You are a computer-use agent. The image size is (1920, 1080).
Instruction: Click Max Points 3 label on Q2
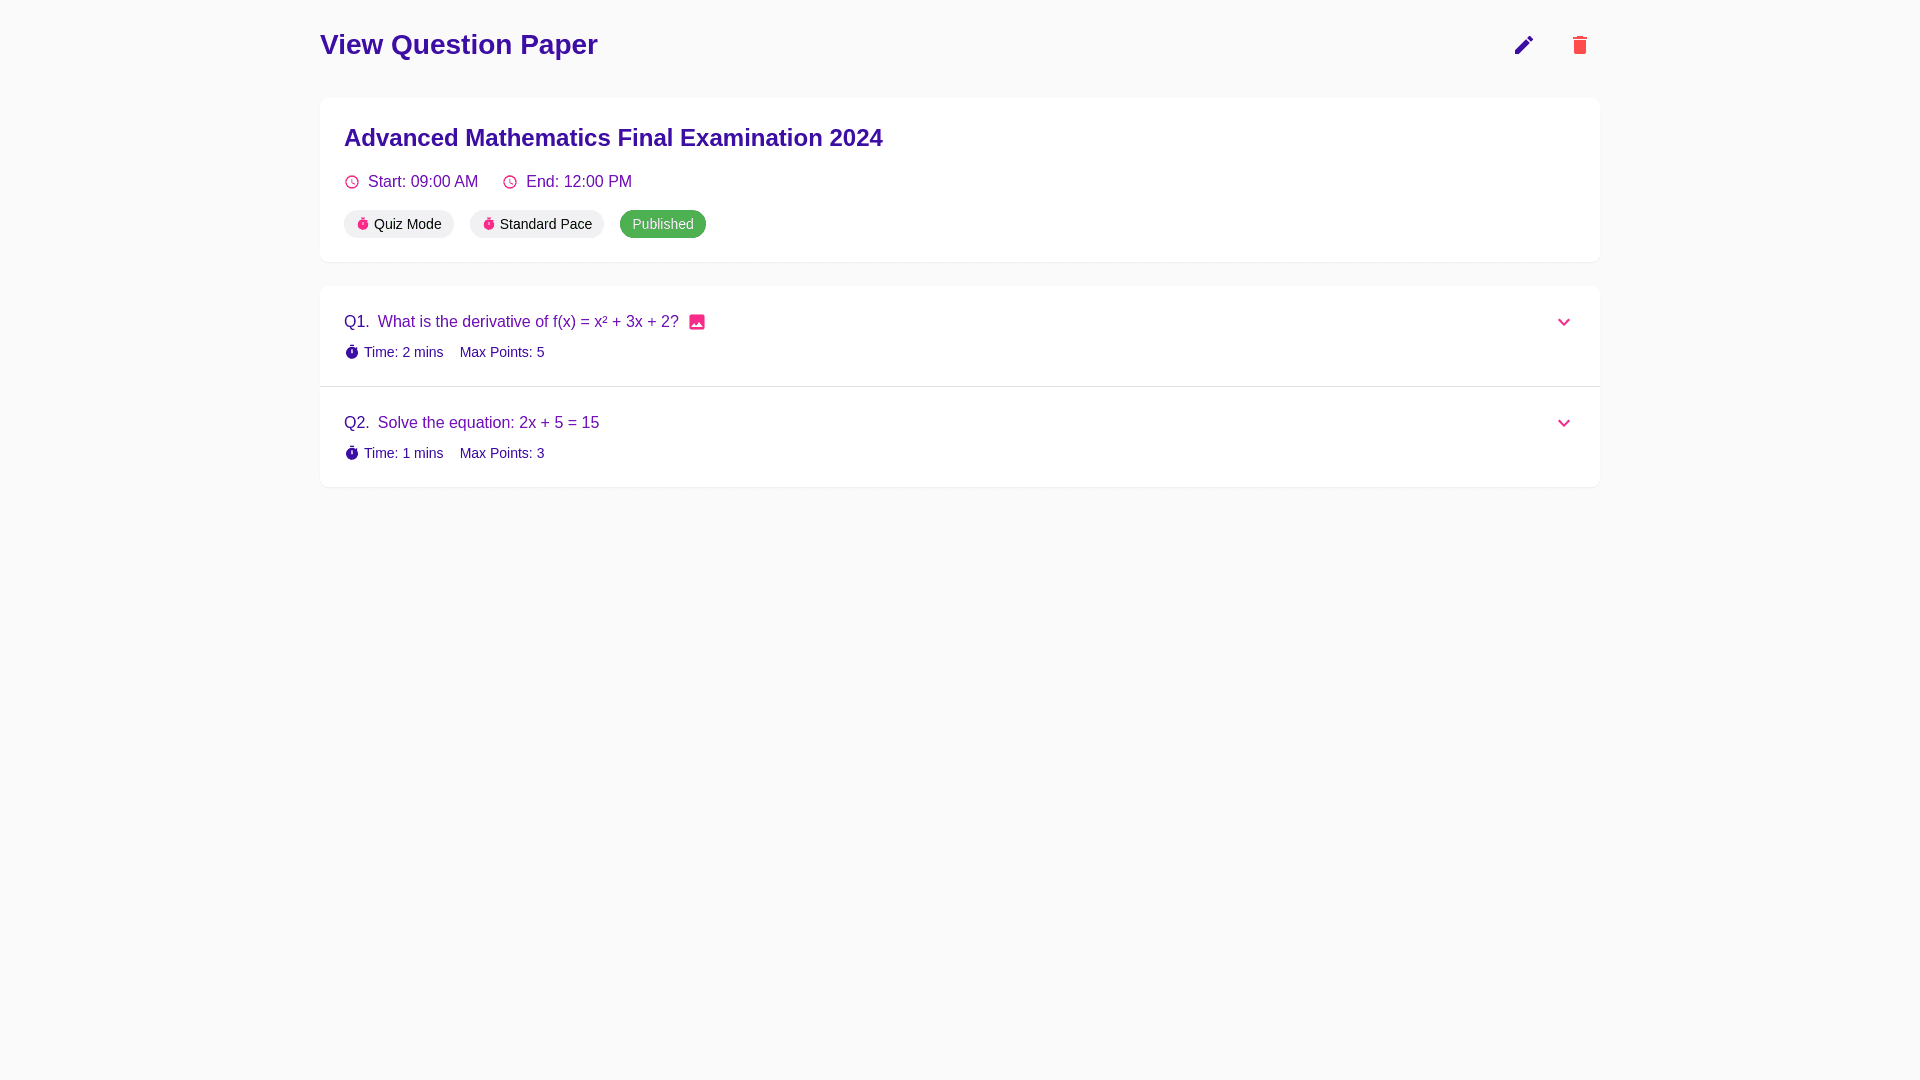[502, 453]
